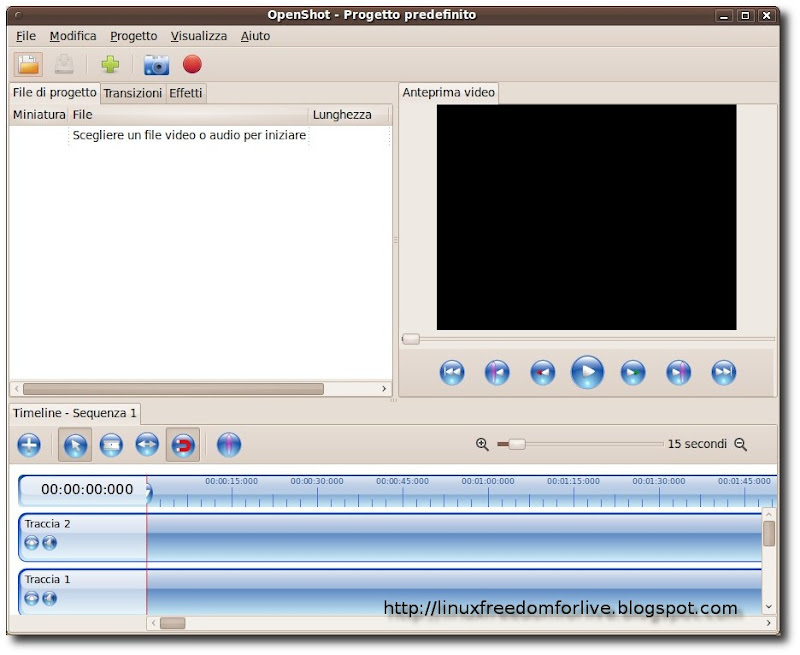The image size is (800, 655).
Task: Click right arrow of timeline horizontal scrollbar
Action: pyautogui.click(x=768, y=623)
